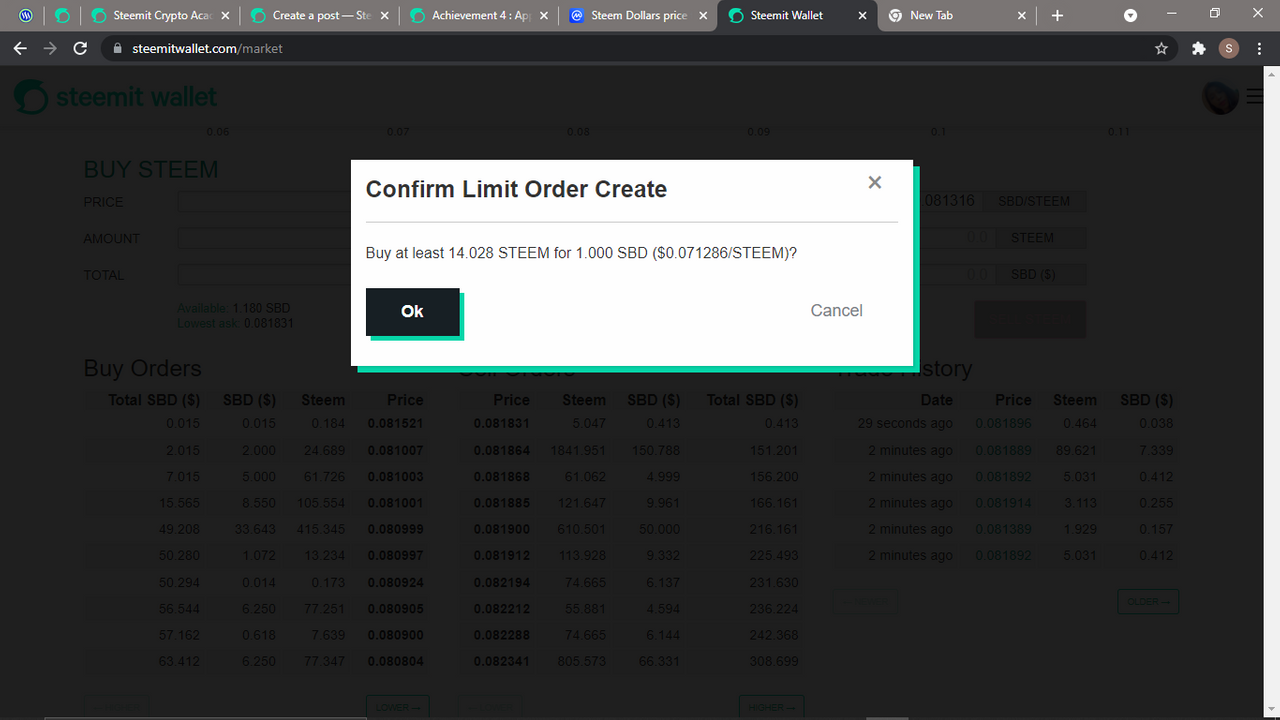Click trade history price 0.081914
Viewport: 1280px width, 720px height.
pyautogui.click(x=1003, y=503)
